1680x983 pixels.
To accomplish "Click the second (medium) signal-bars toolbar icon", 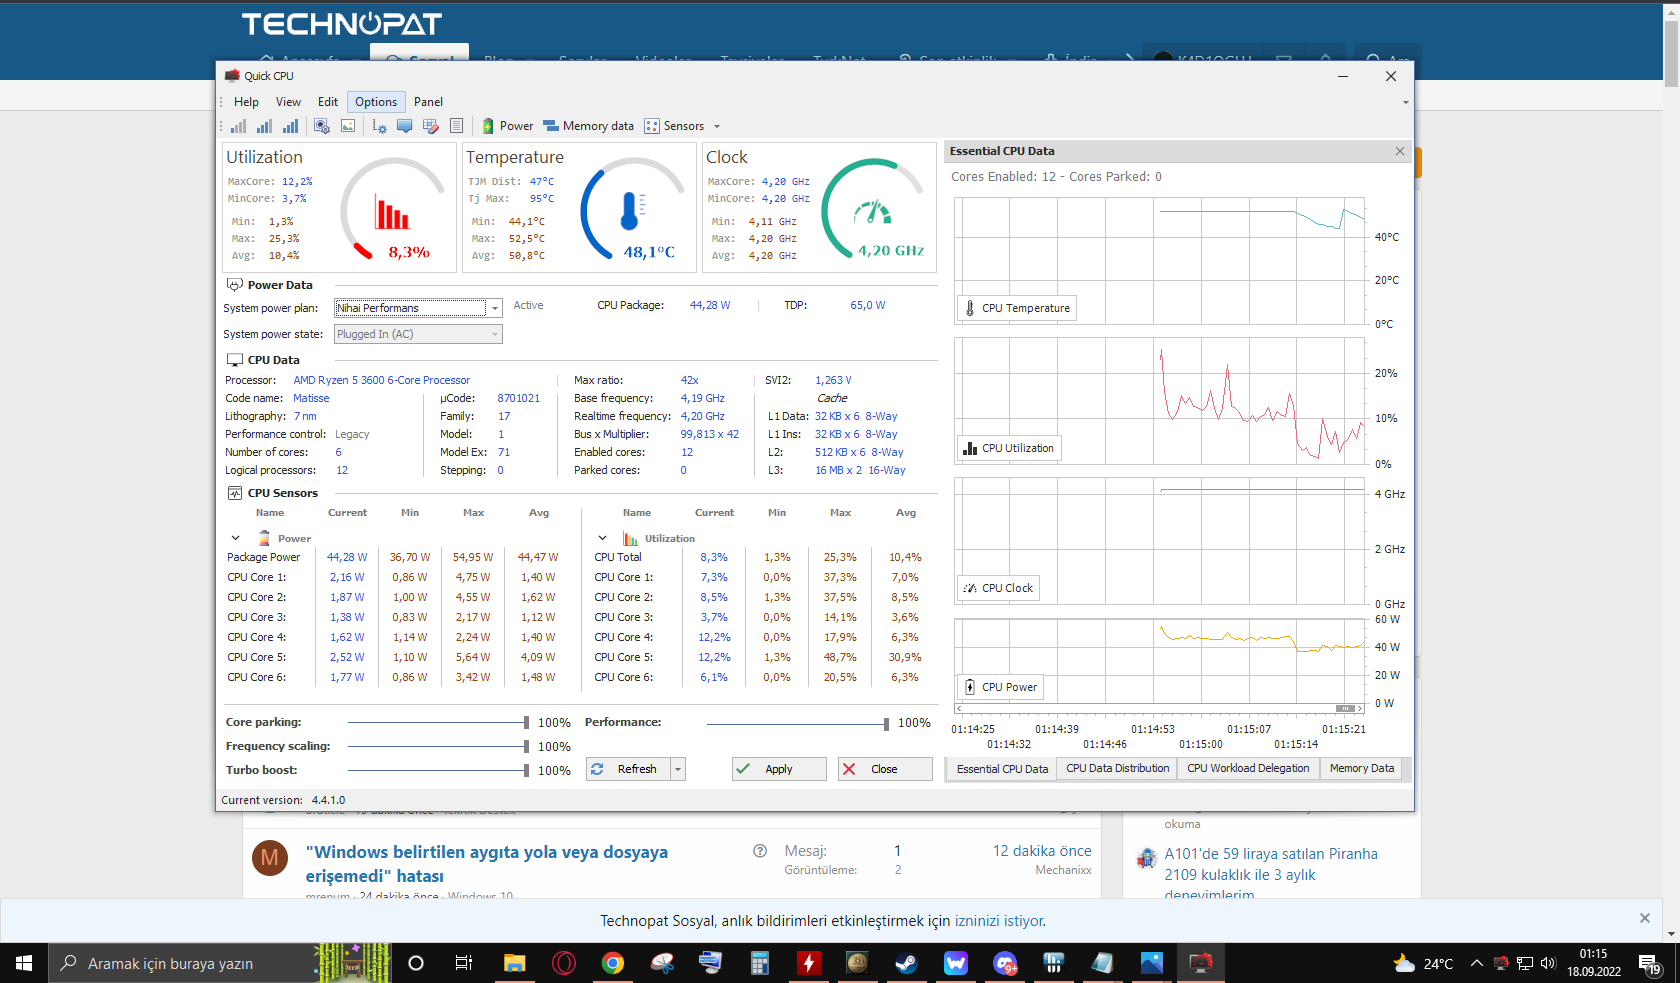I will pyautogui.click(x=264, y=126).
